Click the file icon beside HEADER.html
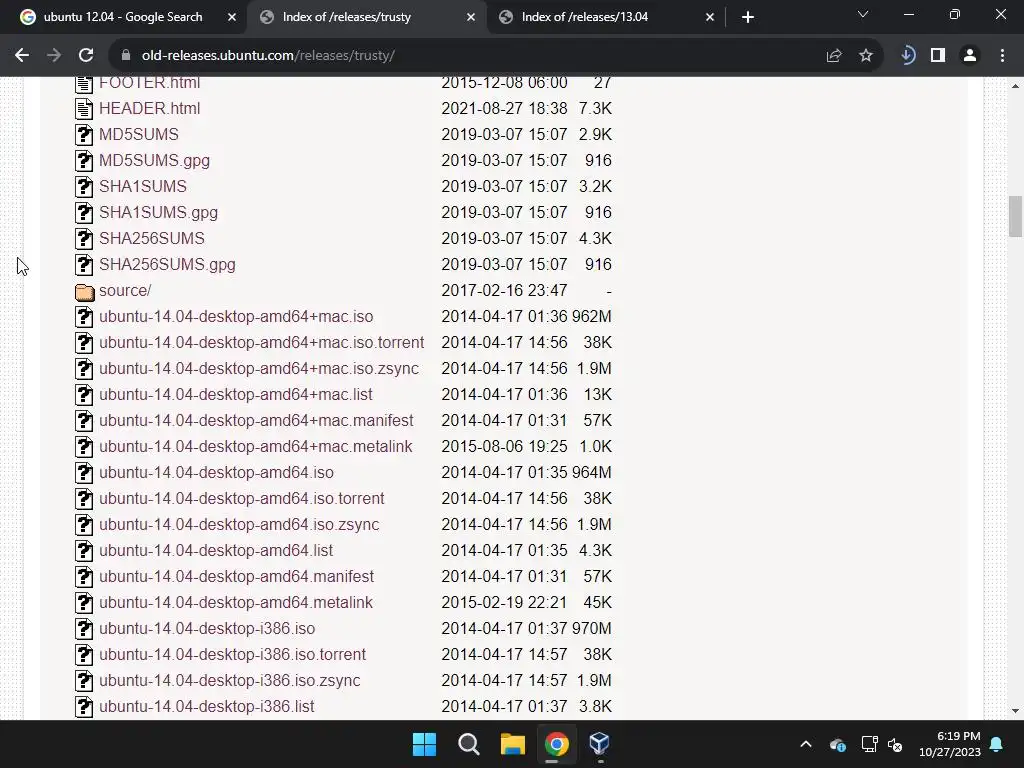 point(84,108)
